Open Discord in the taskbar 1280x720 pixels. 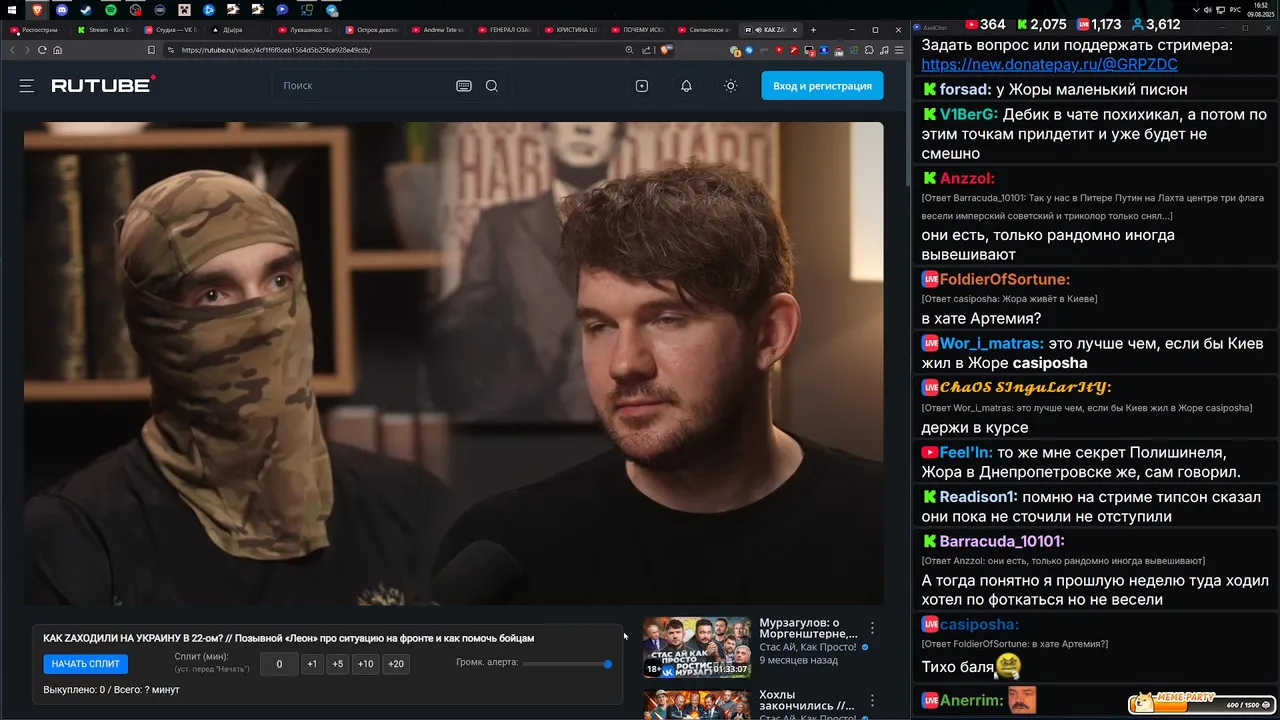coord(62,9)
